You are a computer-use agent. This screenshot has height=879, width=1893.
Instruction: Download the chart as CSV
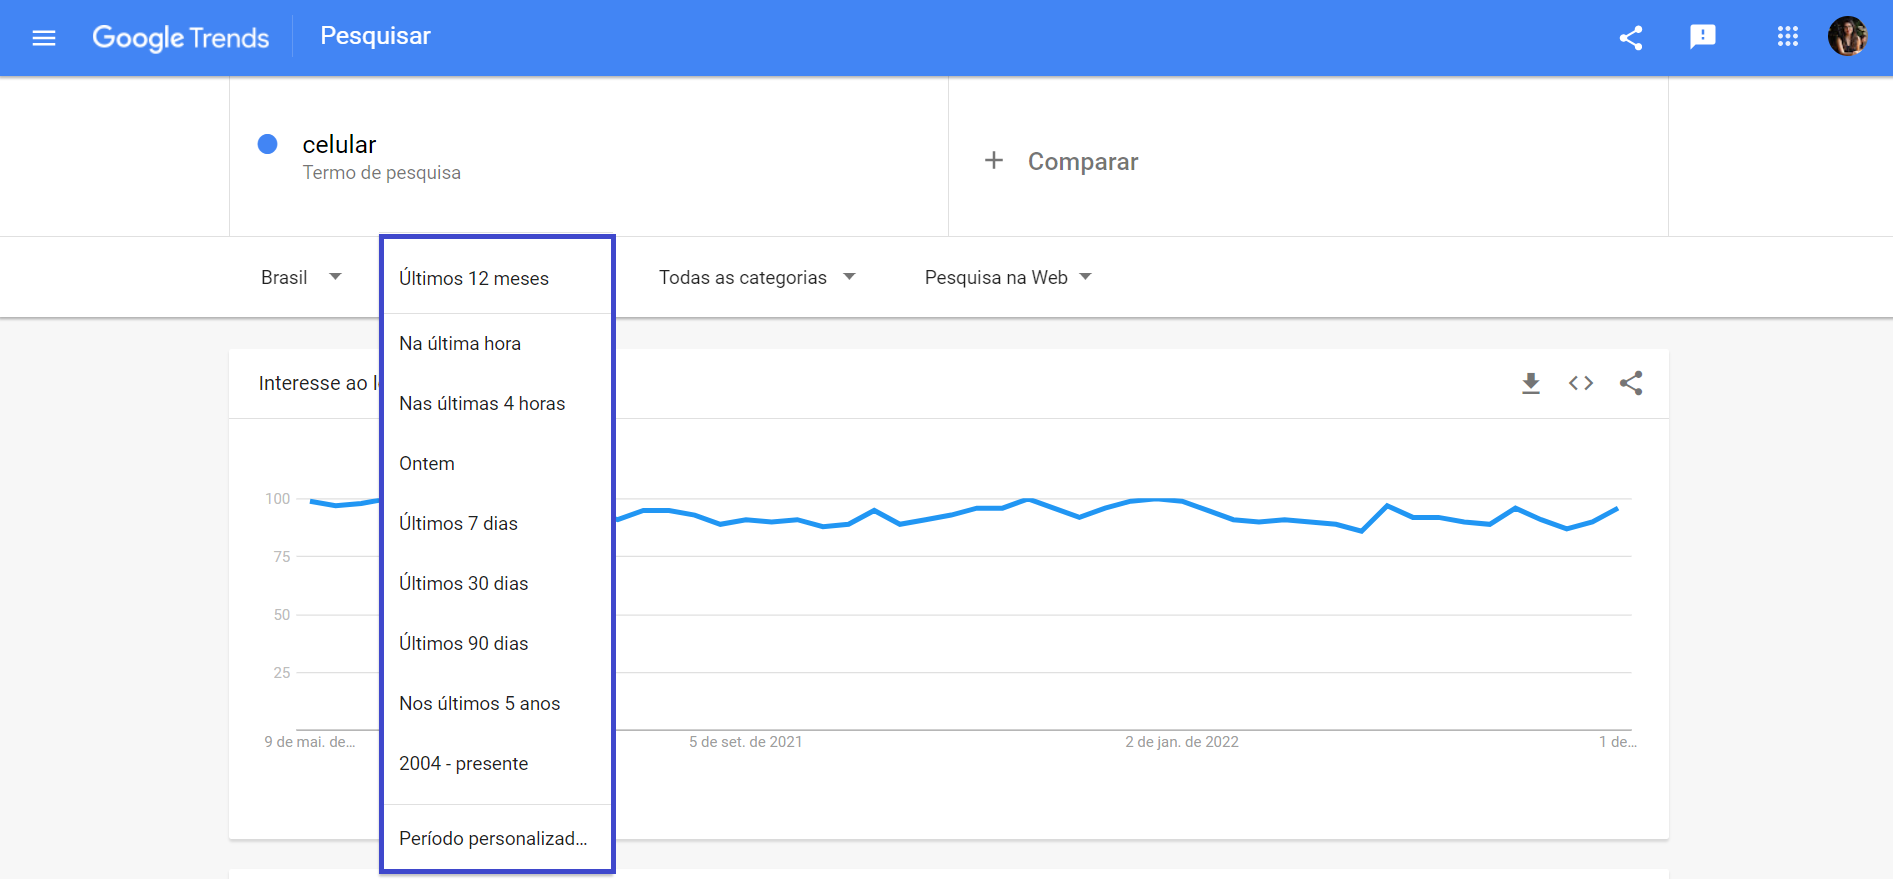coord(1531,383)
